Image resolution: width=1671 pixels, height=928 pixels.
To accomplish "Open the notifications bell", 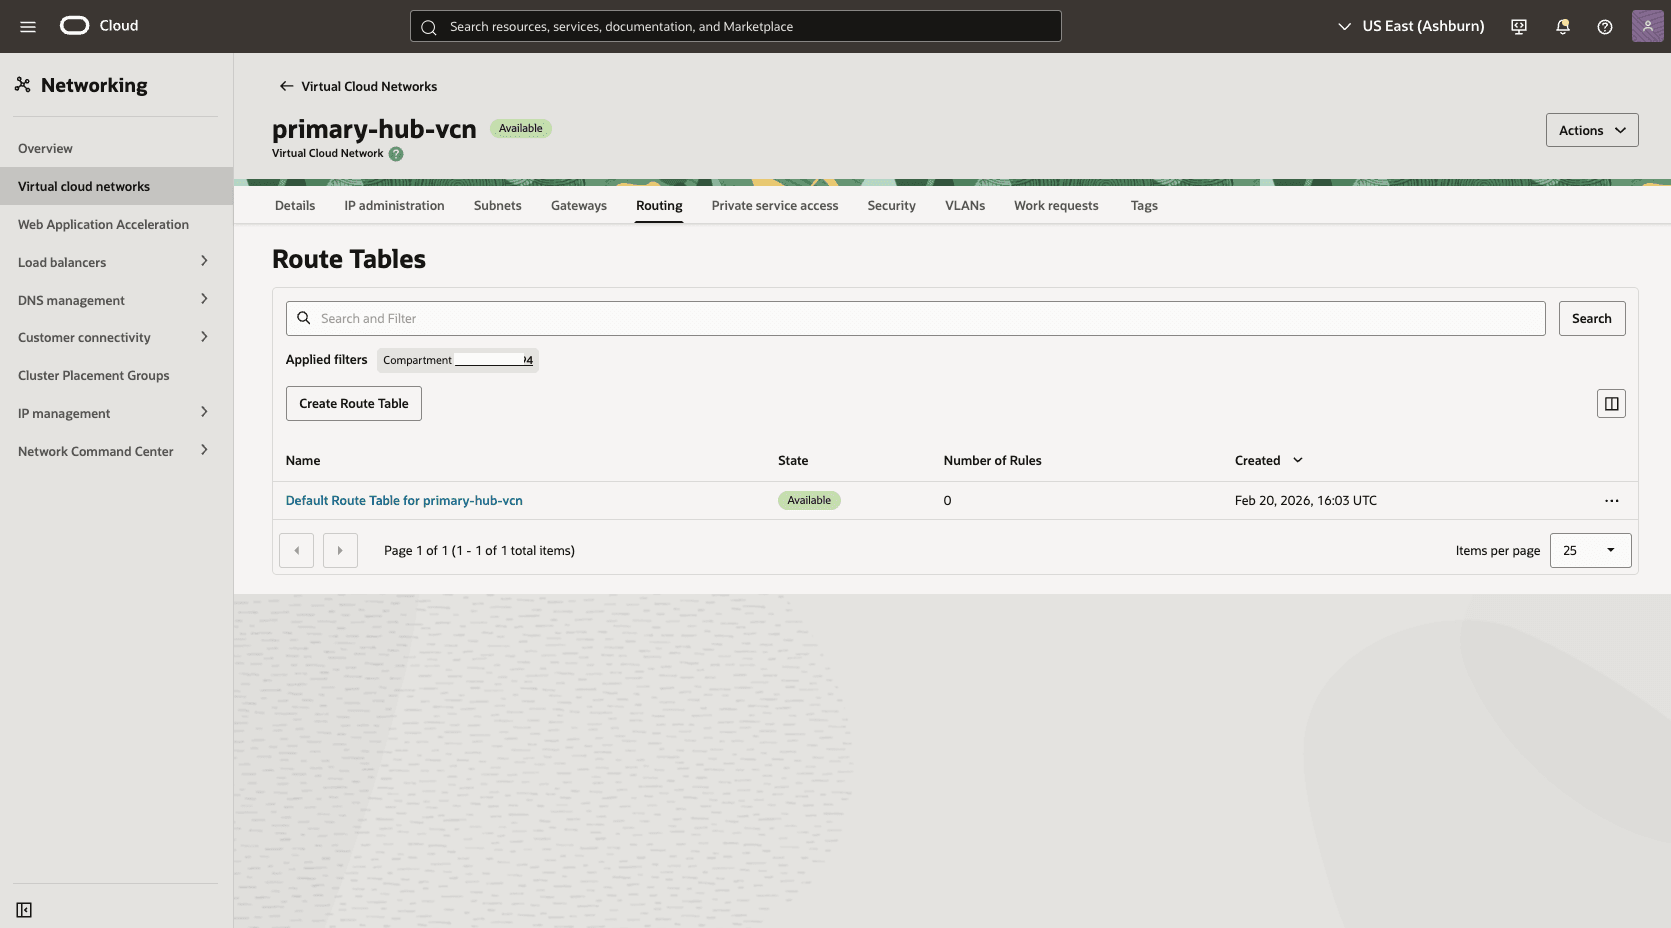I will pyautogui.click(x=1562, y=26).
